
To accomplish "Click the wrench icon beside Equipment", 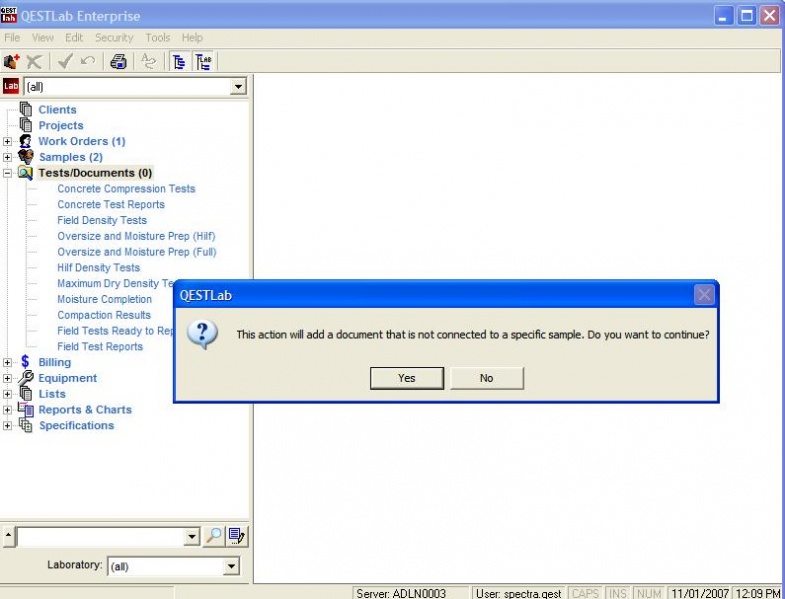I will [26, 378].
